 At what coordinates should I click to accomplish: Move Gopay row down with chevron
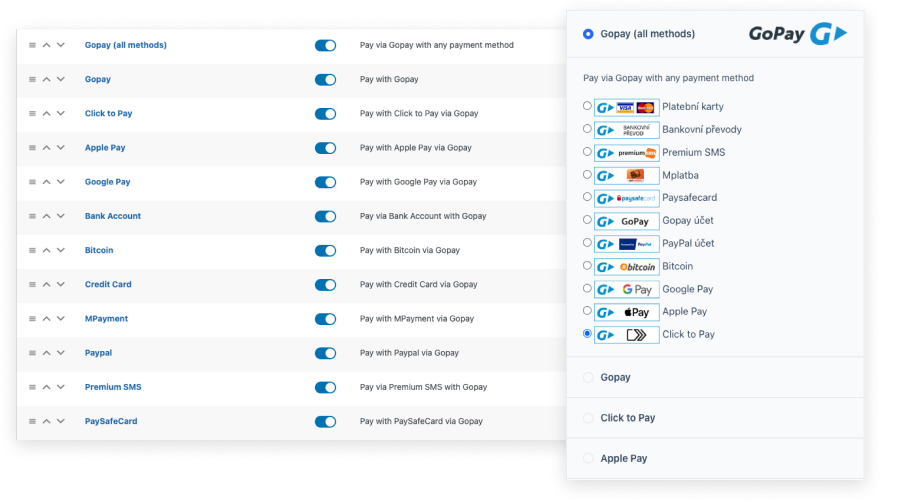tap(61, 79)
